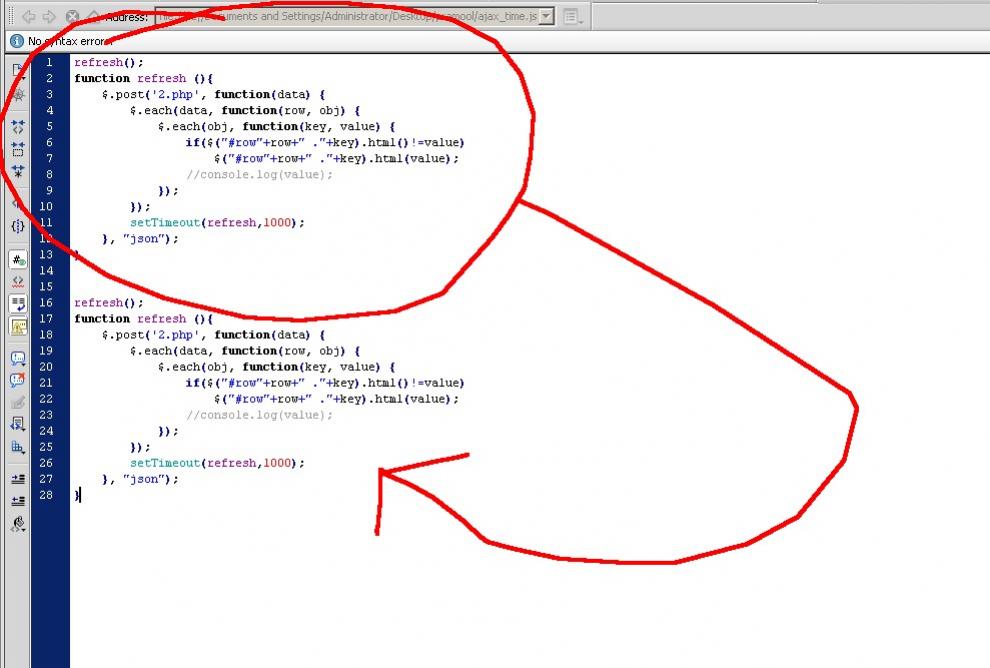Click the Select Parent Tag icon
Image resolution: width=990 pixels, height=668 pixels.
(x=18, y=203)
